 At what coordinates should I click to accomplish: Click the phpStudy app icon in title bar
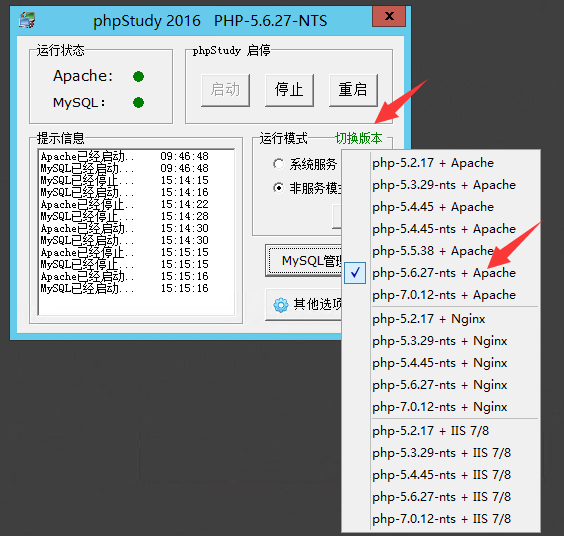click(x=27, y=20)
